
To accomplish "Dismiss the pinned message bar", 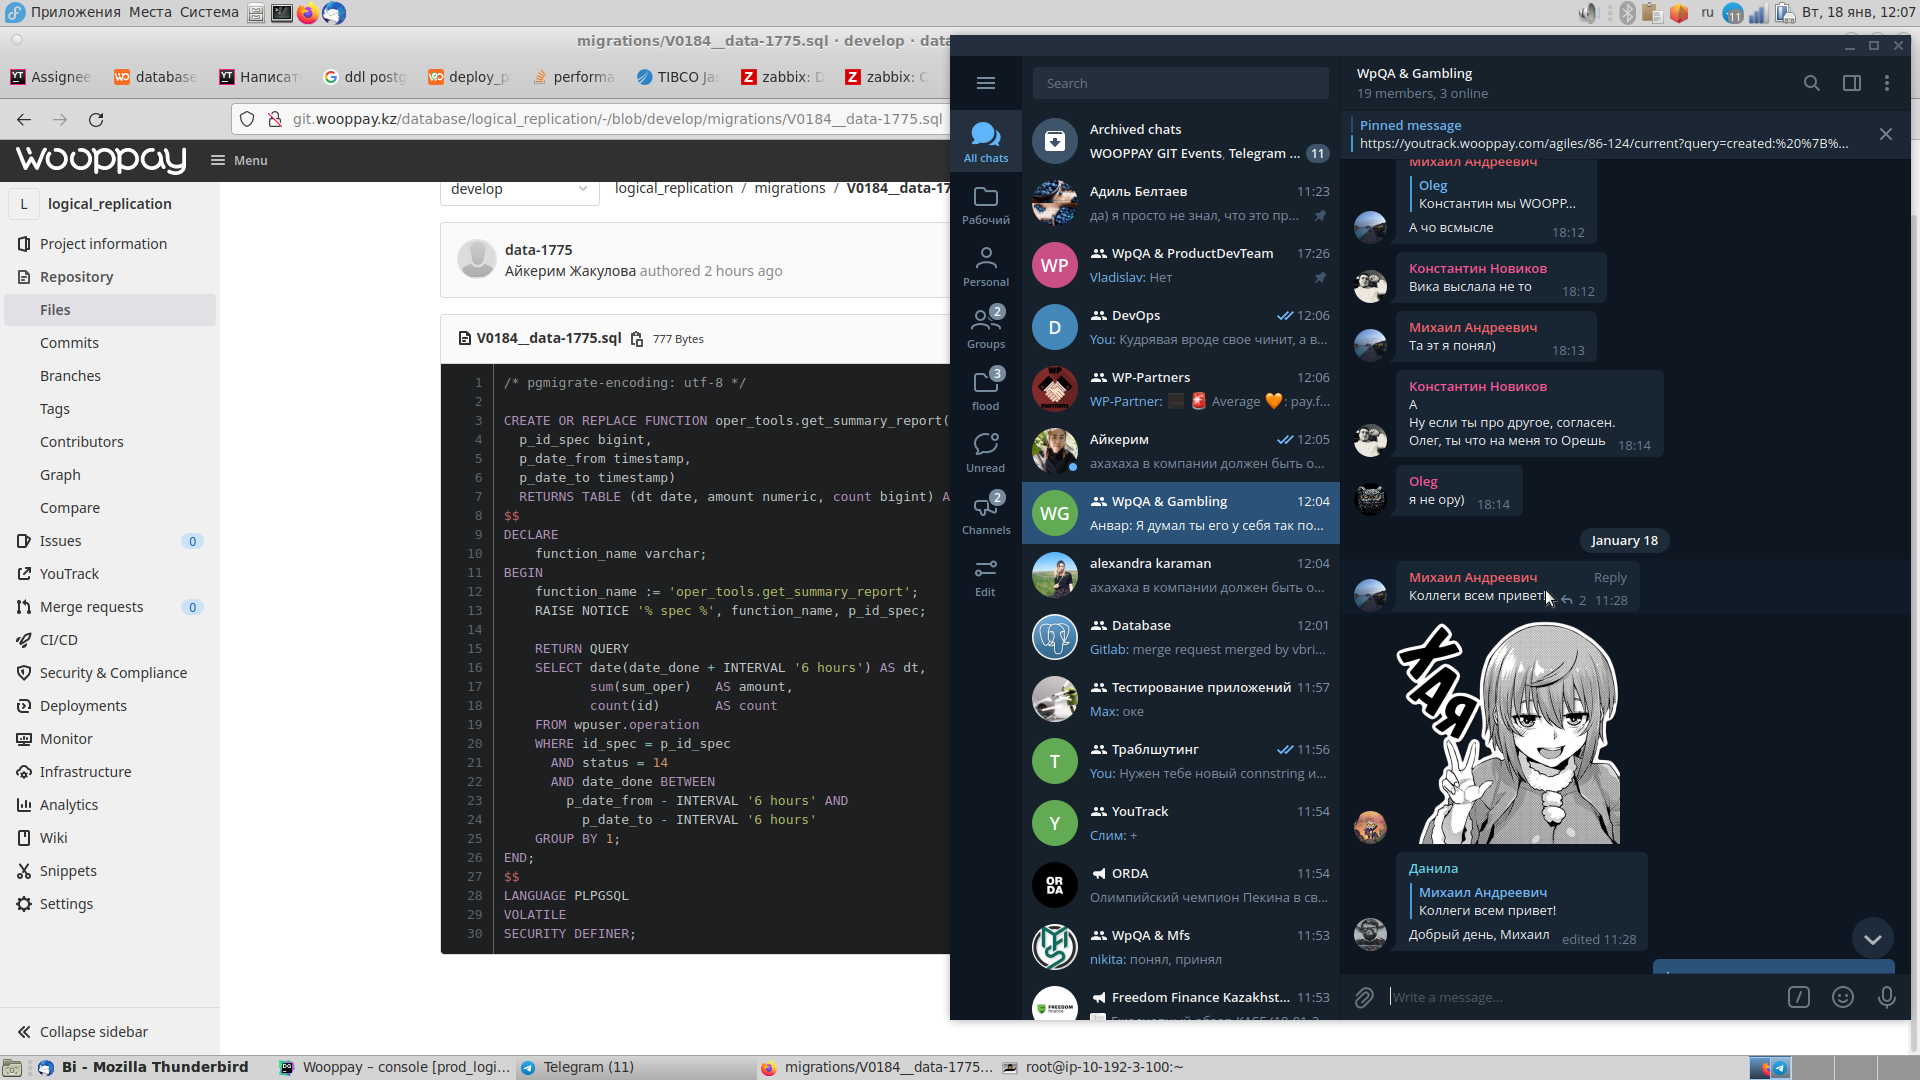I will [x=1885, y=134].
